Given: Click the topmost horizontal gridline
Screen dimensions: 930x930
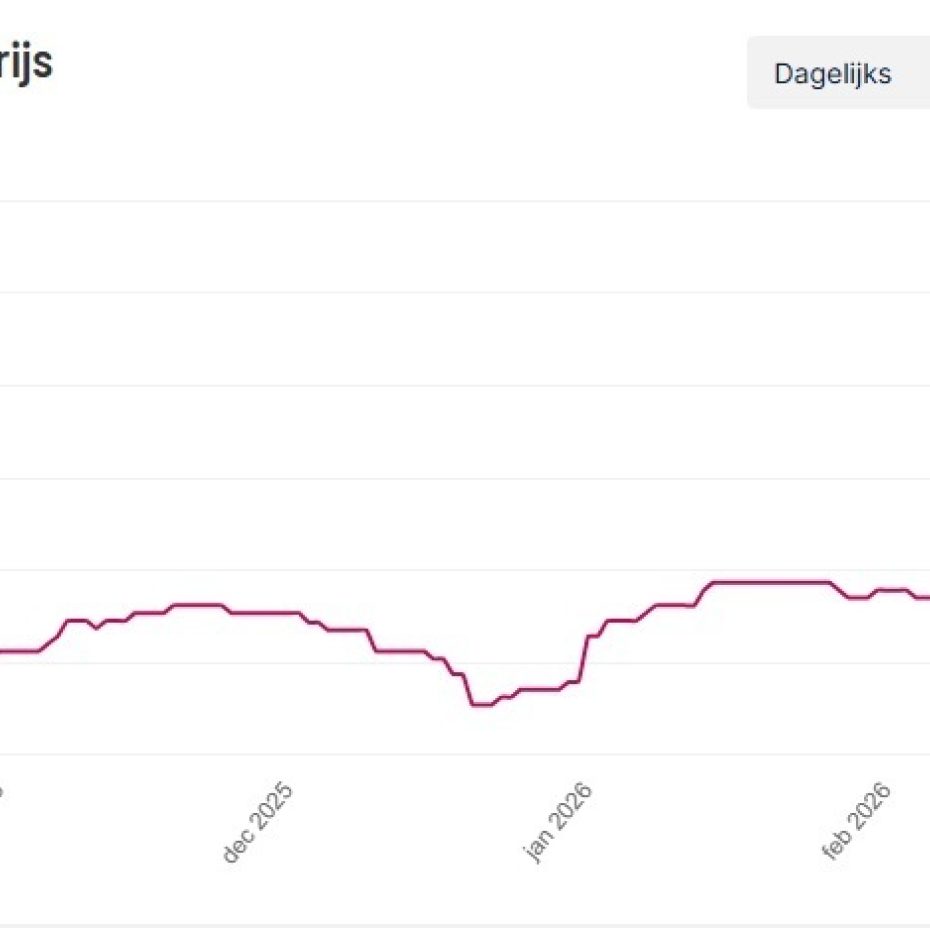Looking at the screenshot, I should (x=465, y=201).
